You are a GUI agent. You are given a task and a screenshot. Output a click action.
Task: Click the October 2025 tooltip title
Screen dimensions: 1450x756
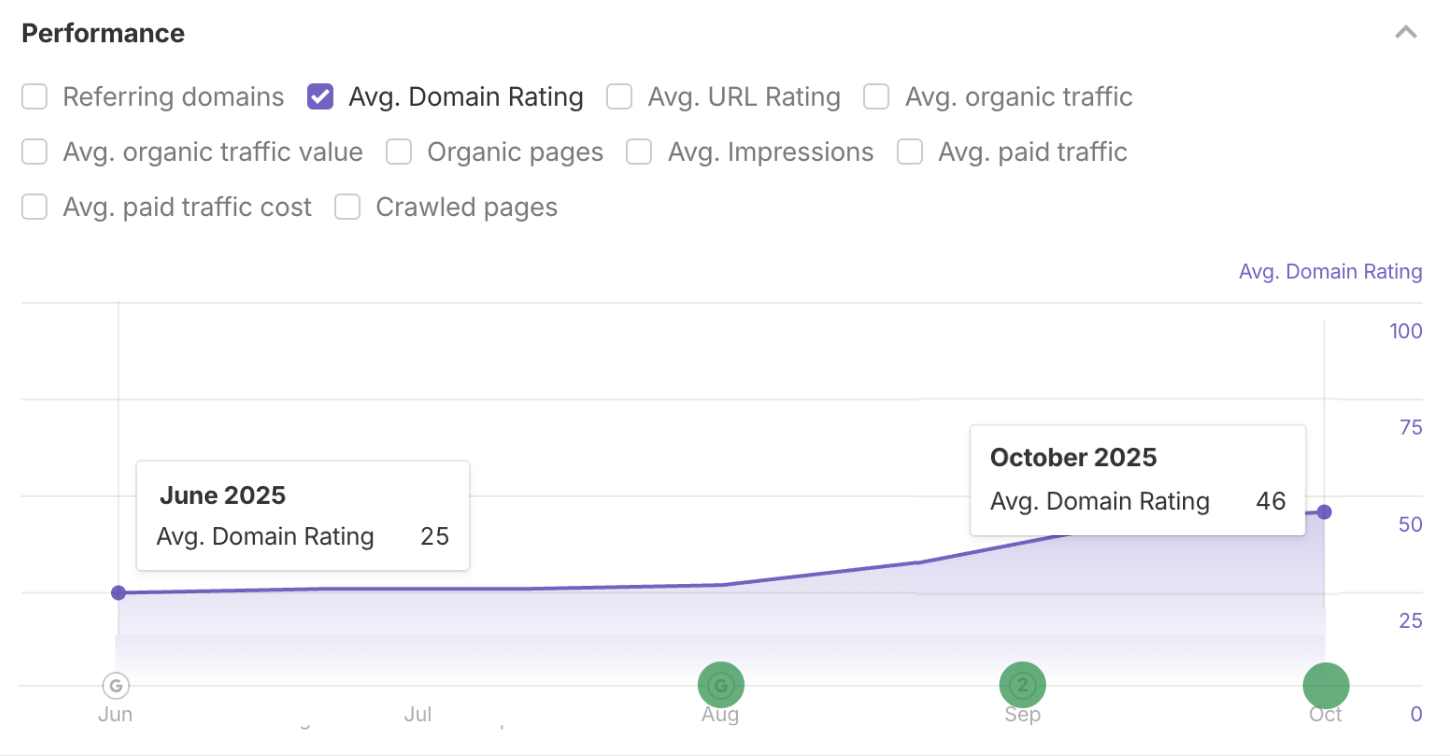(x=1073, y=458)
